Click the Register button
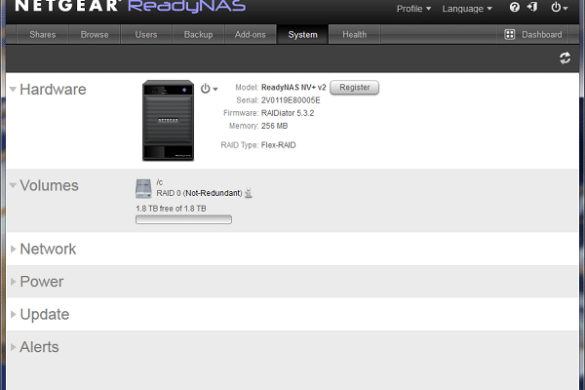This screenshot has width=585, height=390. [x=354, y=88]
